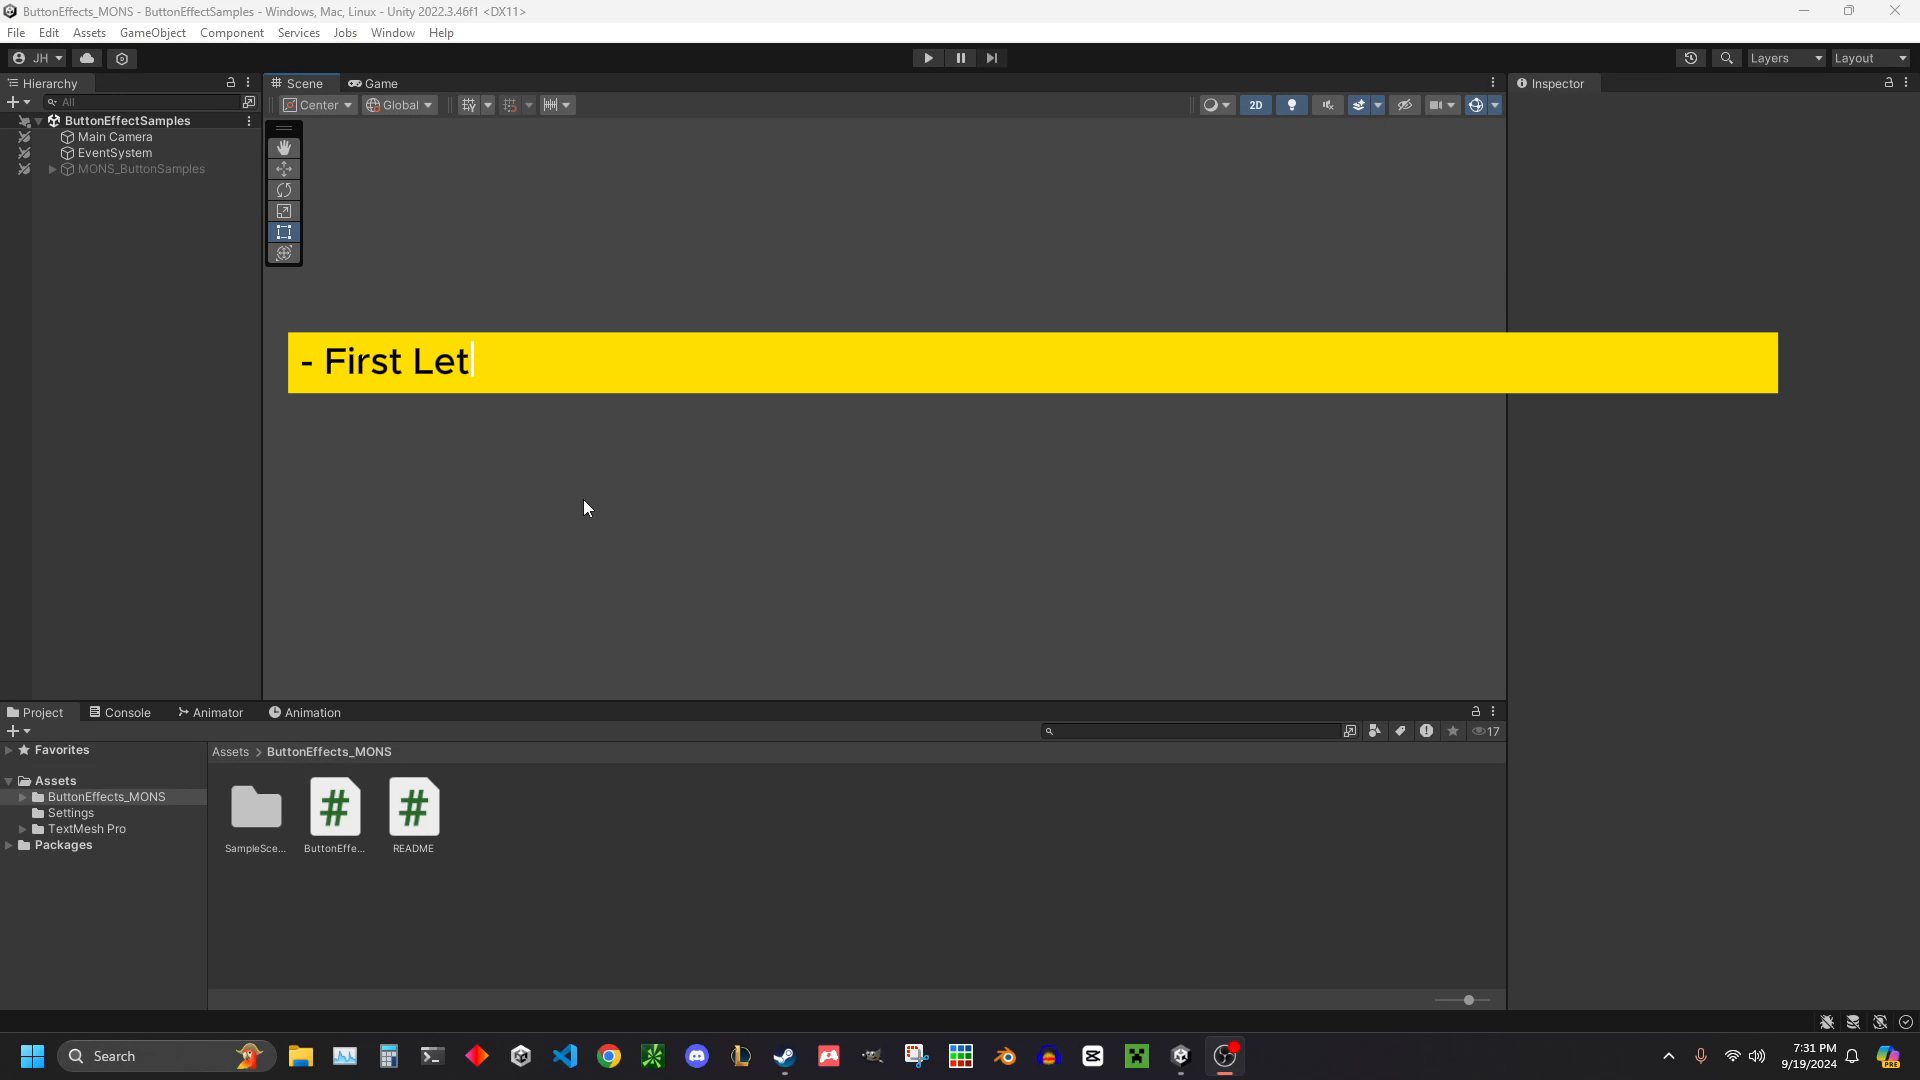Switch to the Game tab

pos(373,84)
